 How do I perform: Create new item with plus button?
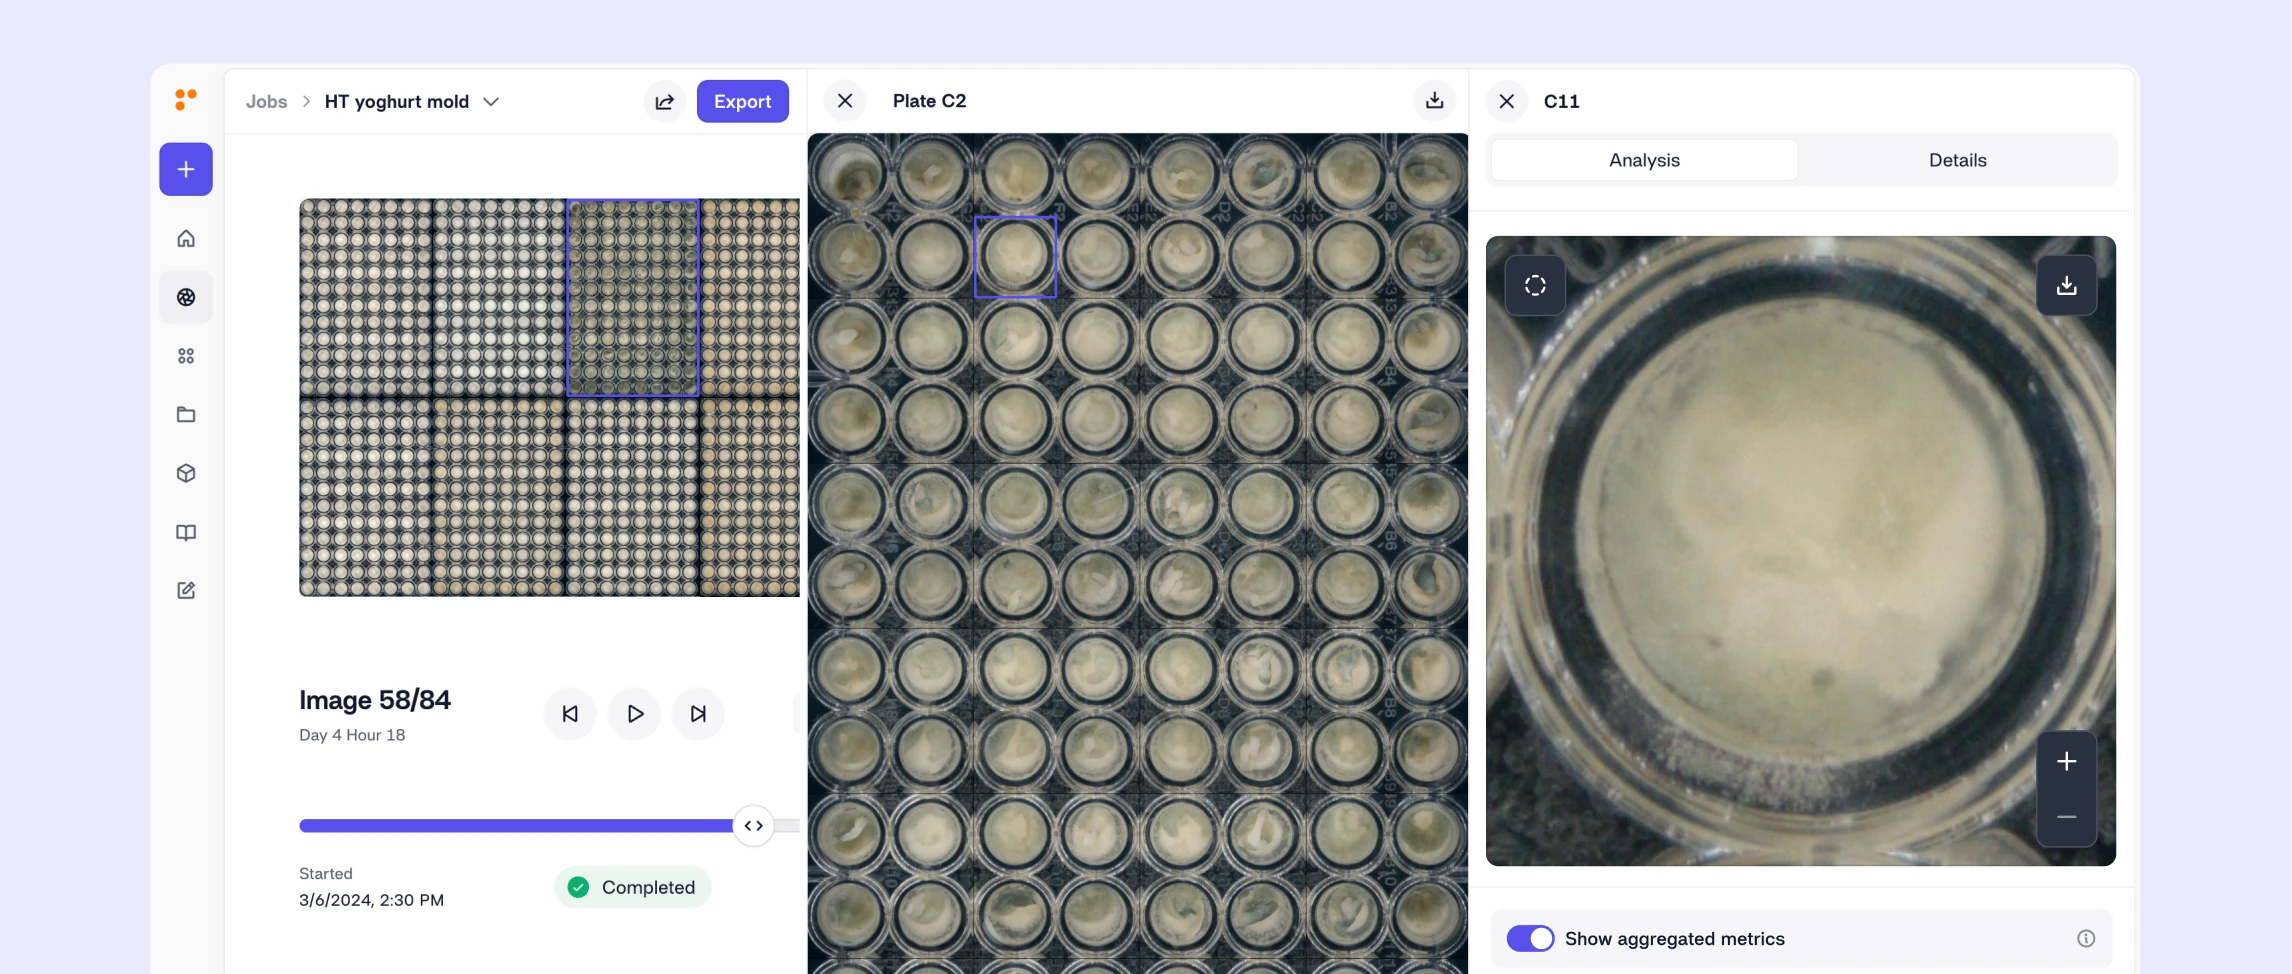[186, 169]
